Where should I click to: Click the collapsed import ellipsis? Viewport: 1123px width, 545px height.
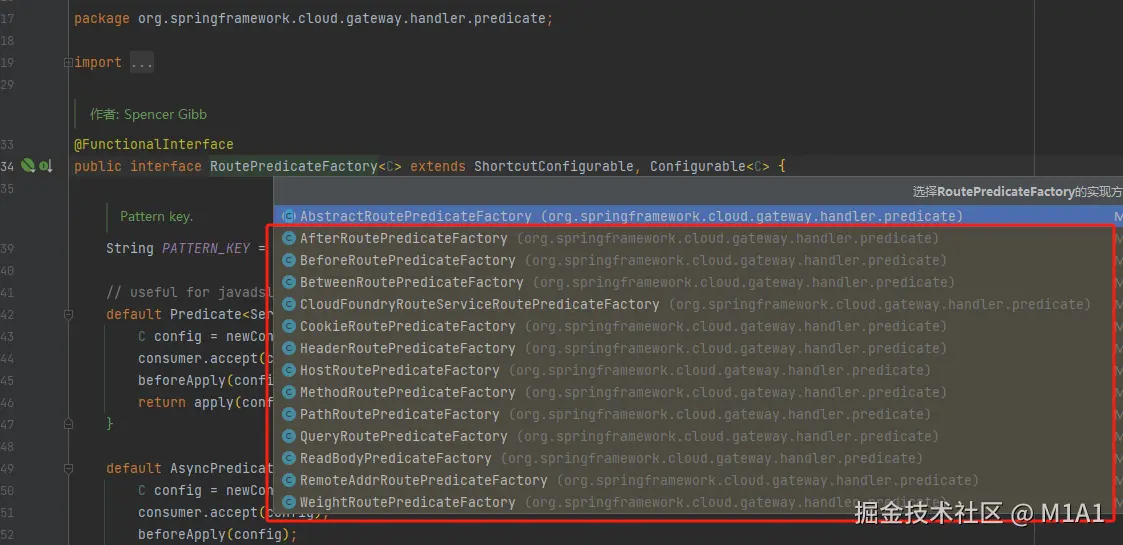click(142, 63)
